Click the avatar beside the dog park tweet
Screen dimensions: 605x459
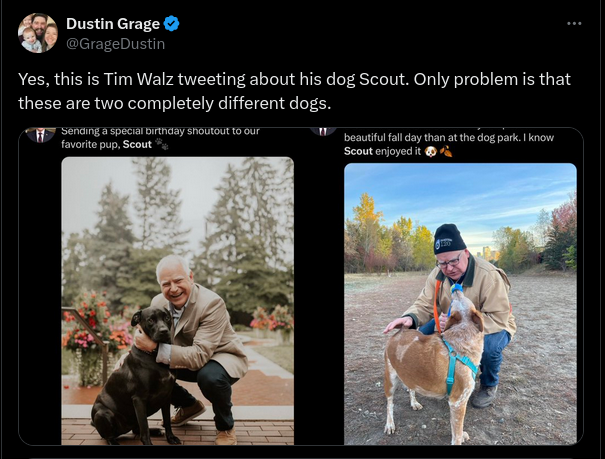323,132
